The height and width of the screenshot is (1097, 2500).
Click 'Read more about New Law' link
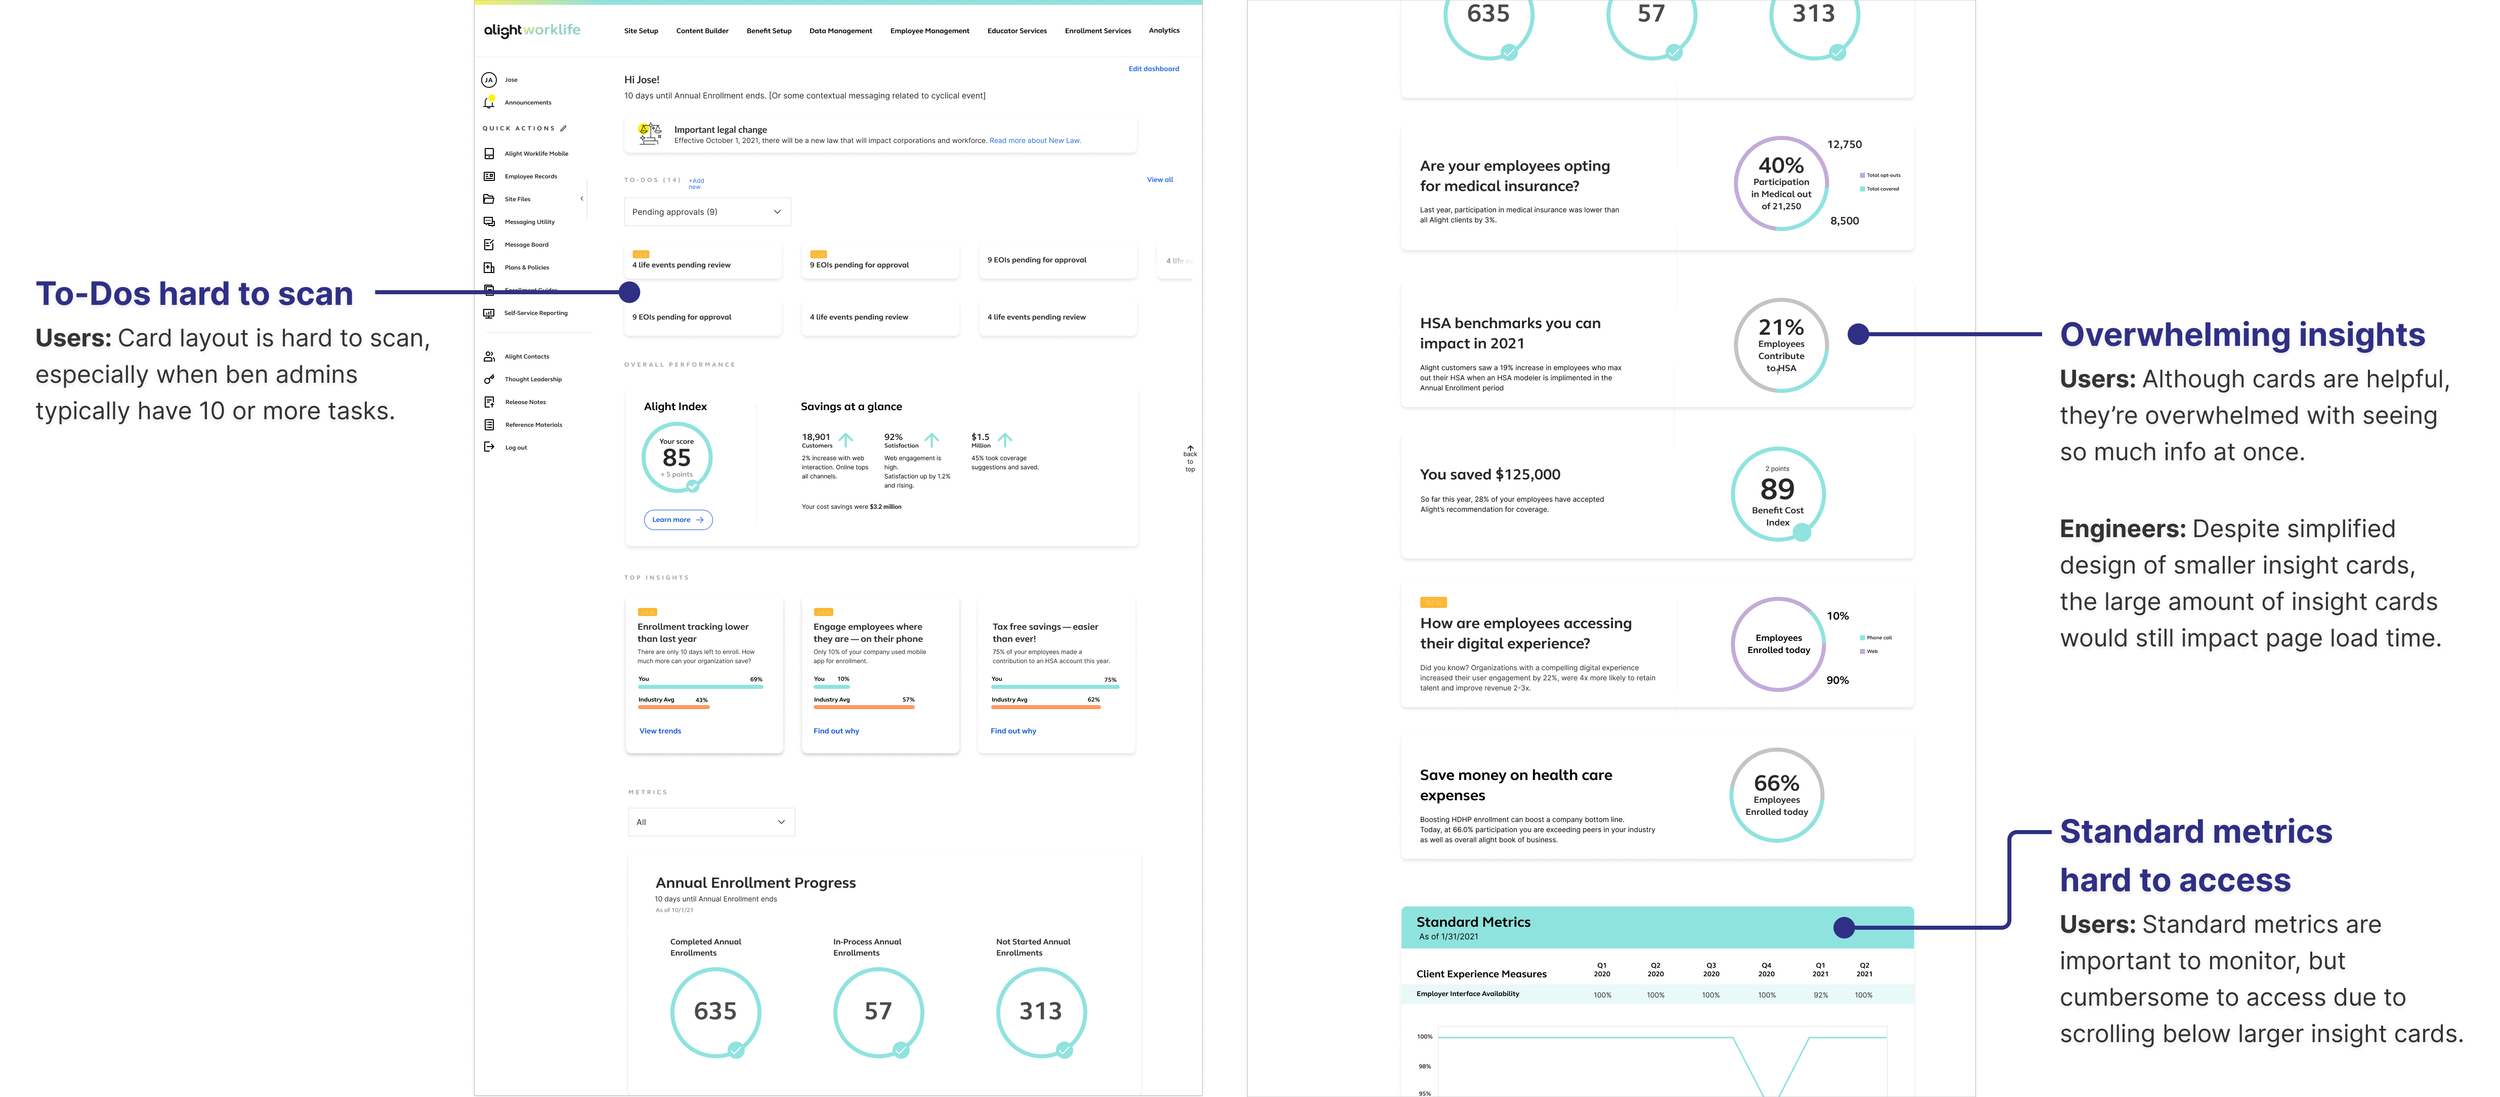(1034, 141)
